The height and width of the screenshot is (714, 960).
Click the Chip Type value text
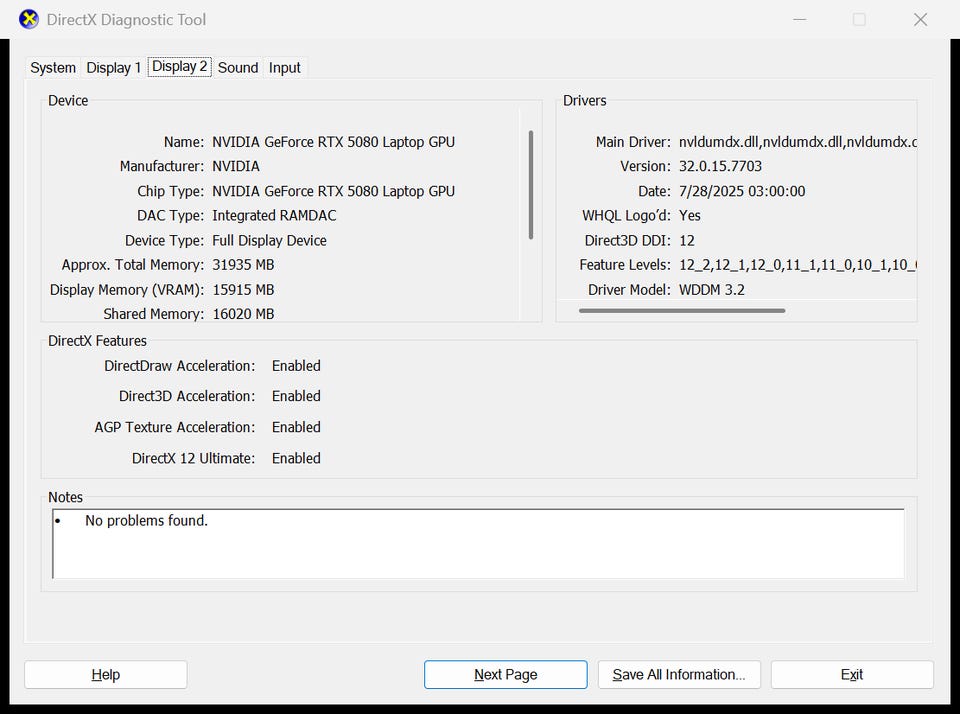click(334, 191)
